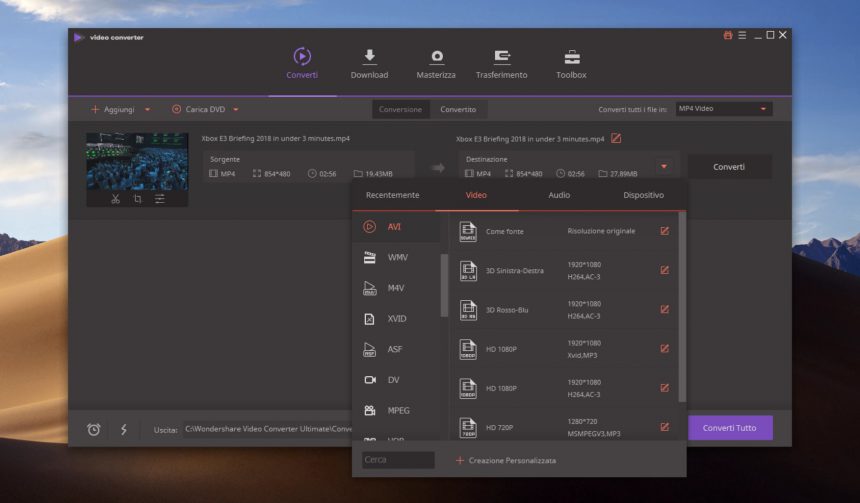
Task: Click the Carica DVD button
Action: tap(199, 110)
